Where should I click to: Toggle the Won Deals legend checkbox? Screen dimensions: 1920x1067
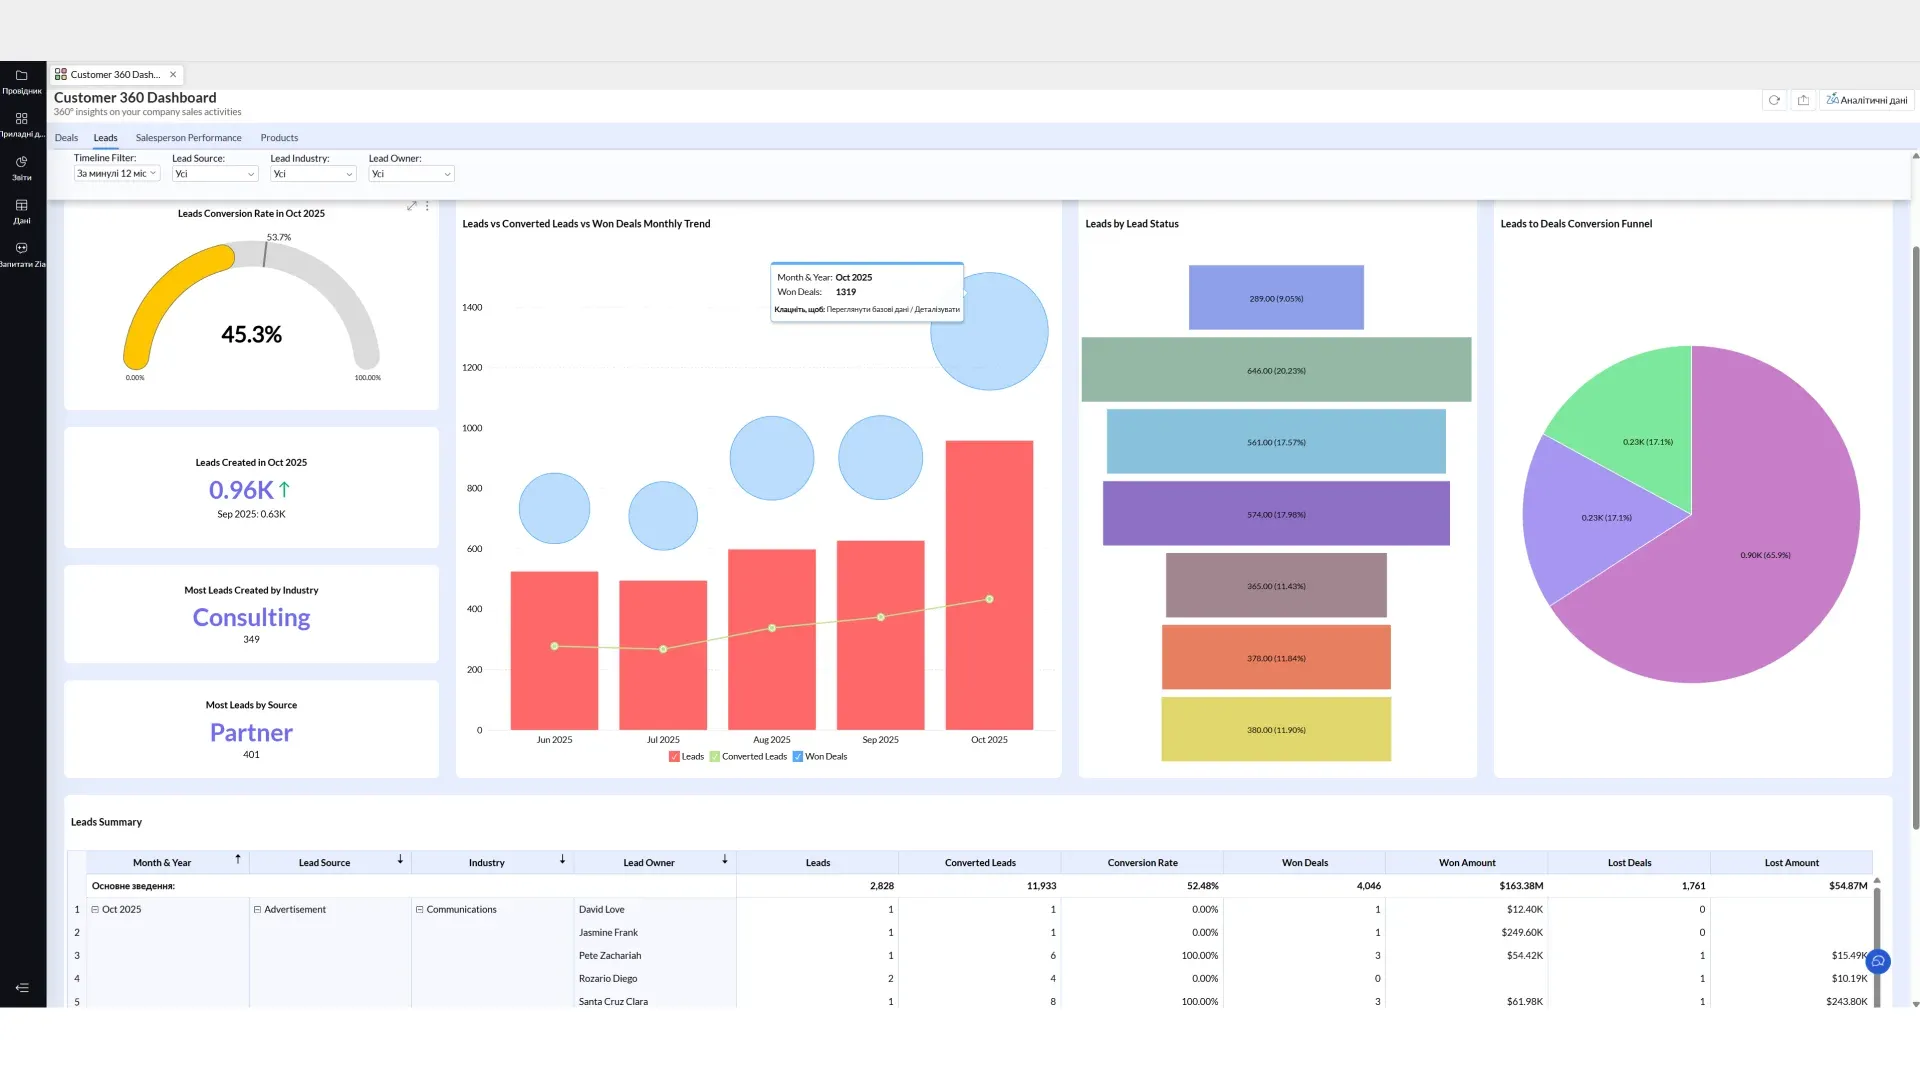798,757
